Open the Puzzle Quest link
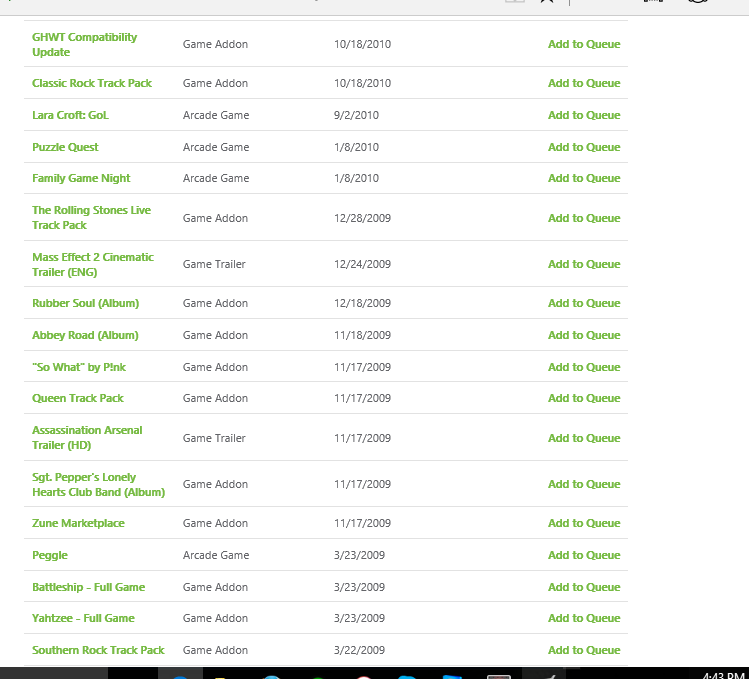This screenshot has height=679, width=749. pyautogui.click(x=65, y=147)
